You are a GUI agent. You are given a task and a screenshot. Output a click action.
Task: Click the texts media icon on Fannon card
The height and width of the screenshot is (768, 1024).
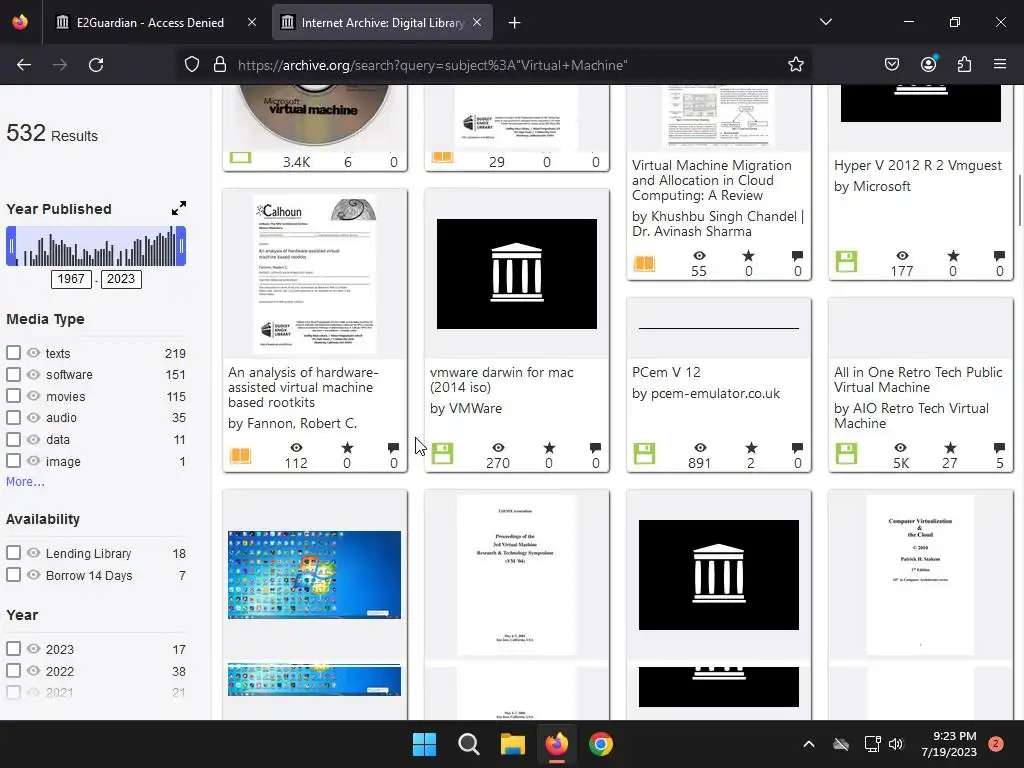coord(240,455)
